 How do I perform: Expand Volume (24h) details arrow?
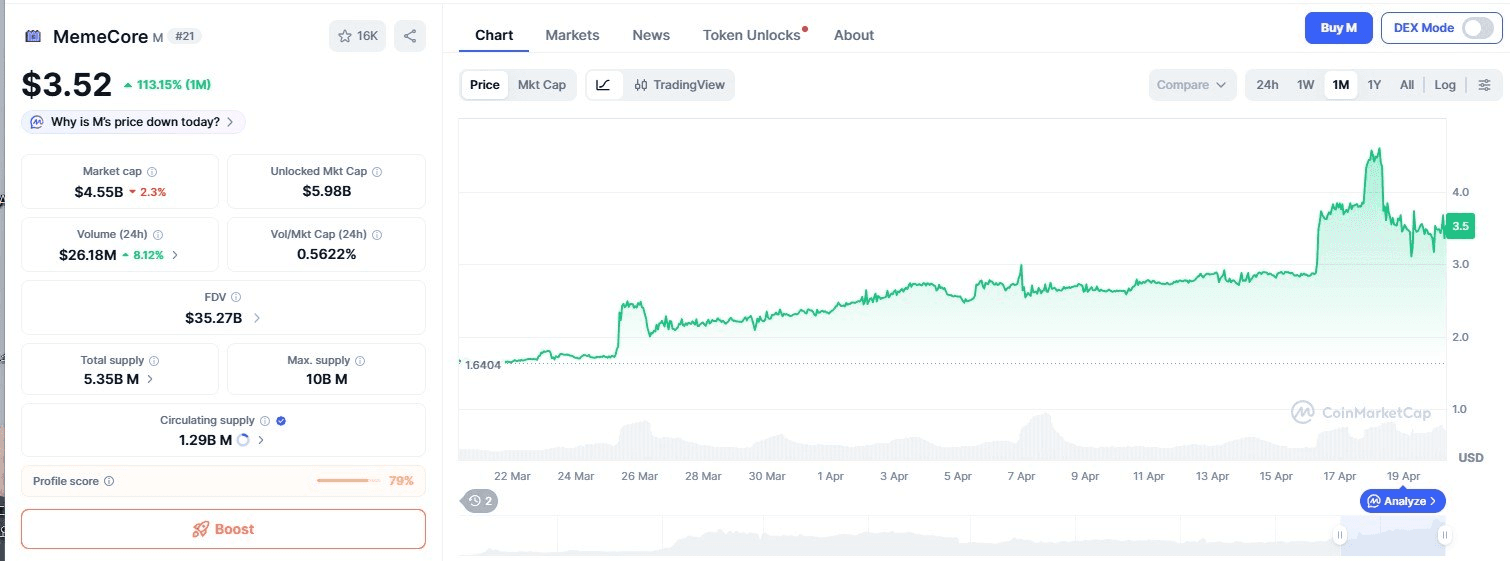[176, 255]
